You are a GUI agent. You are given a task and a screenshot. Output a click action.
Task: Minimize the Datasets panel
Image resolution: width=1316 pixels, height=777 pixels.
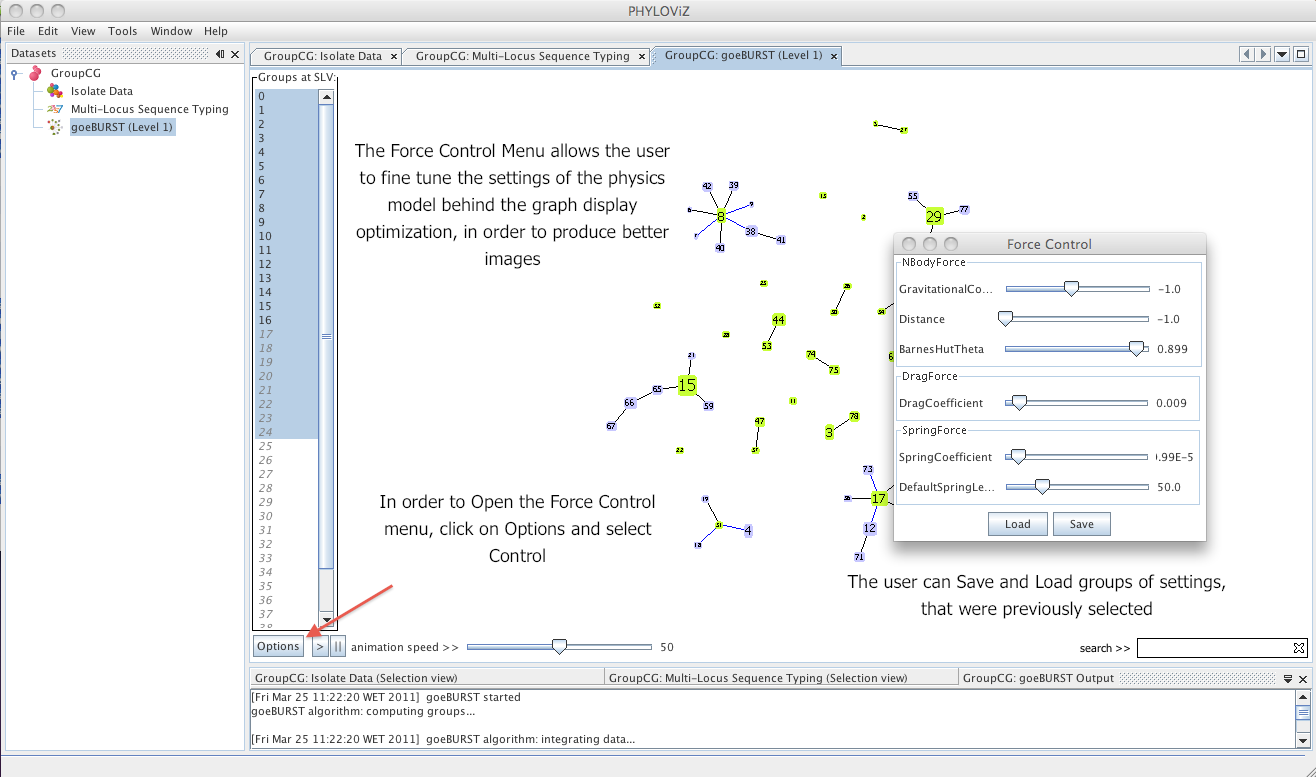[x=220, y=54]
